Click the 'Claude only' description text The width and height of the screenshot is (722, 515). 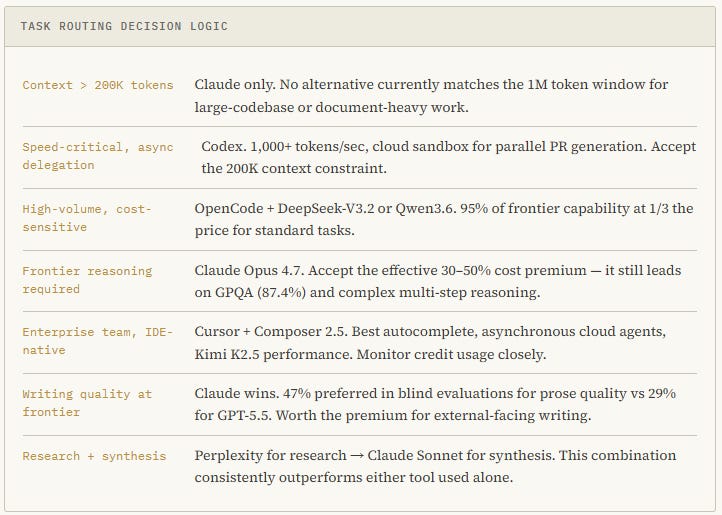tap(431, 96)
